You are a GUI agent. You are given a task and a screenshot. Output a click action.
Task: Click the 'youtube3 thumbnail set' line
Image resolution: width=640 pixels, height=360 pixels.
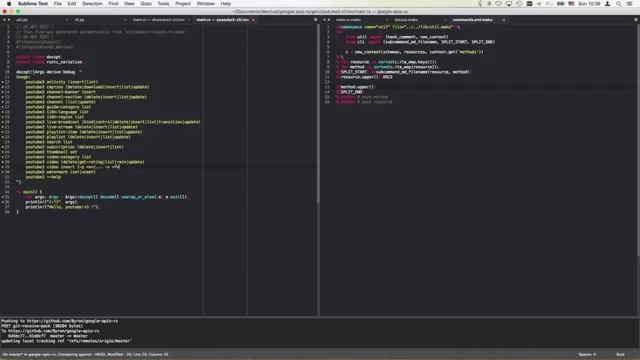(x=51, y=152)
